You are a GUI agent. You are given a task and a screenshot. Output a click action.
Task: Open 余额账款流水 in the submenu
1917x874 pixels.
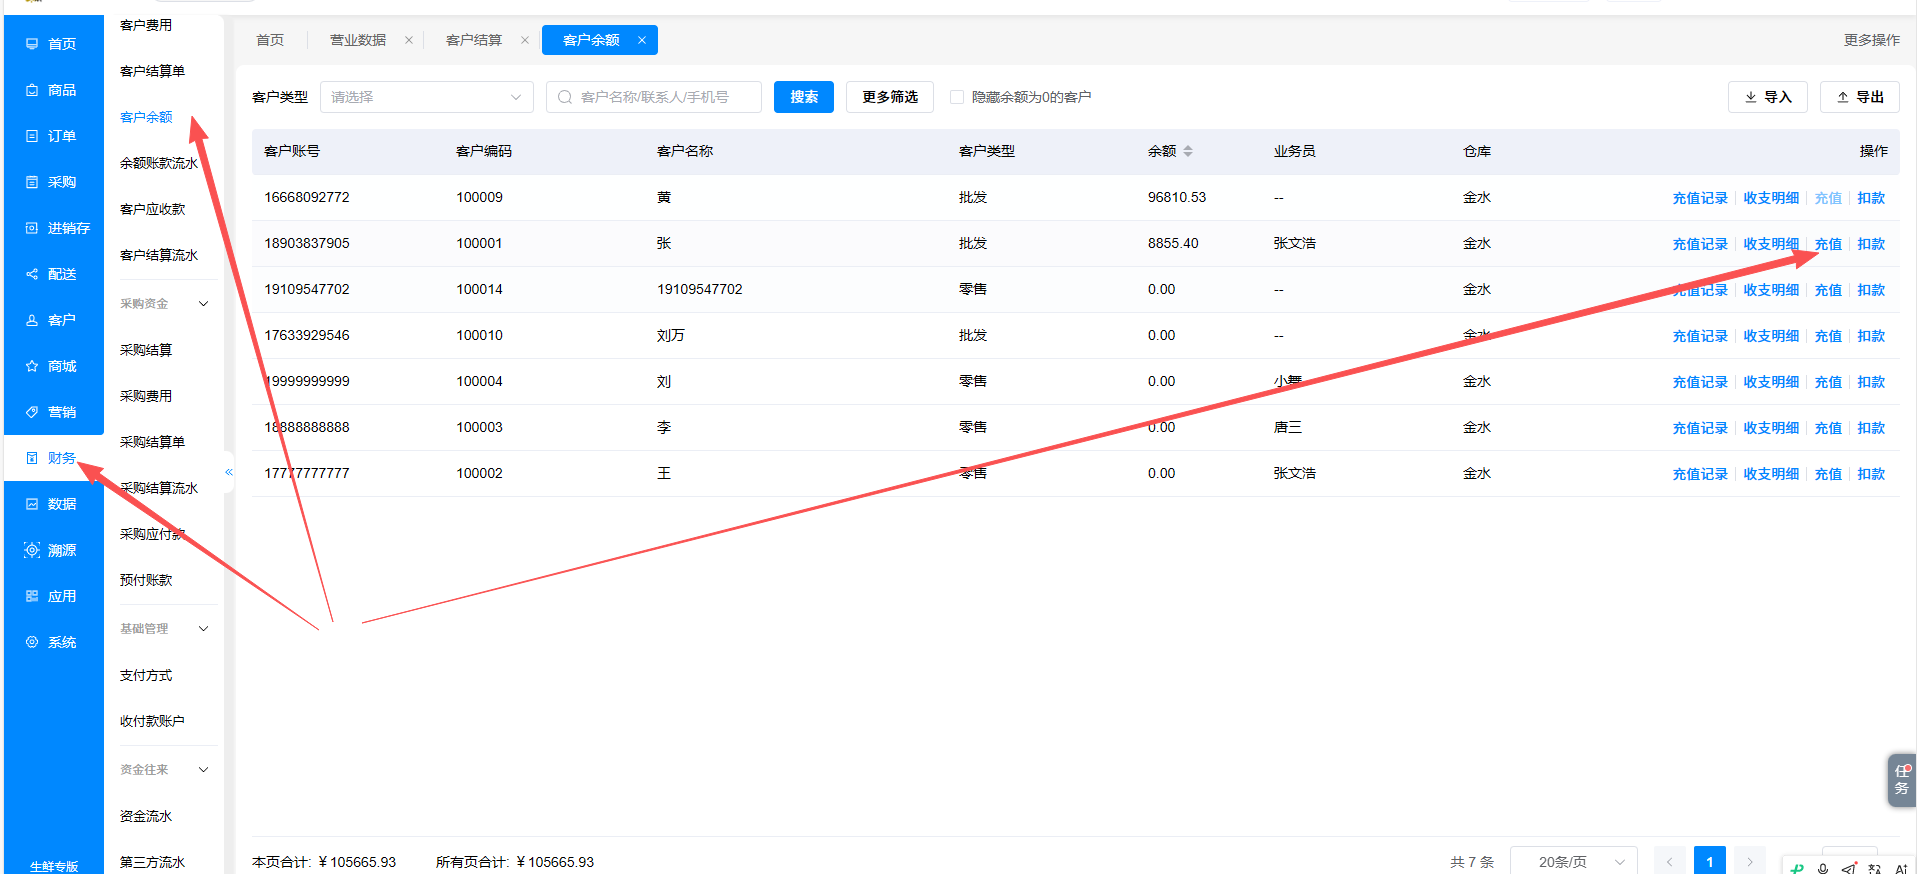coord(159,163)
